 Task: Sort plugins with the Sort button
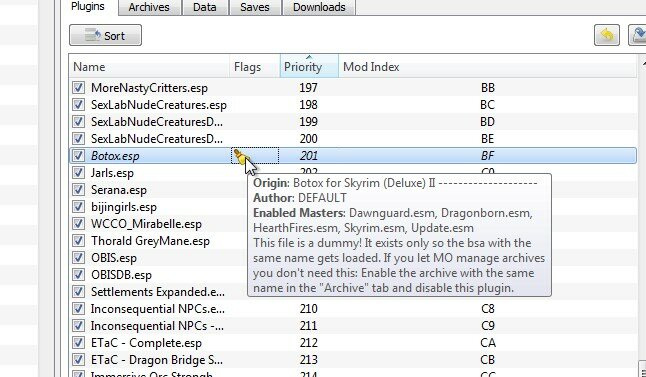[x=105, y=35]
